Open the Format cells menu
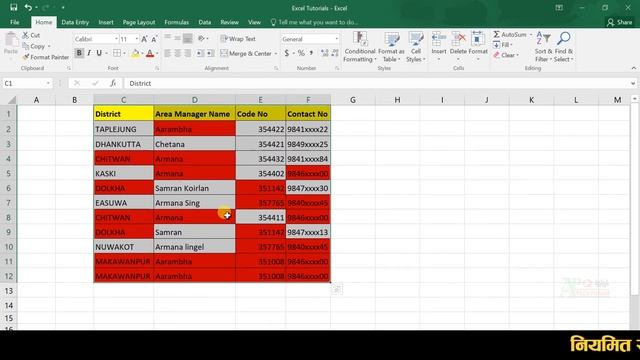 [478, 47]
